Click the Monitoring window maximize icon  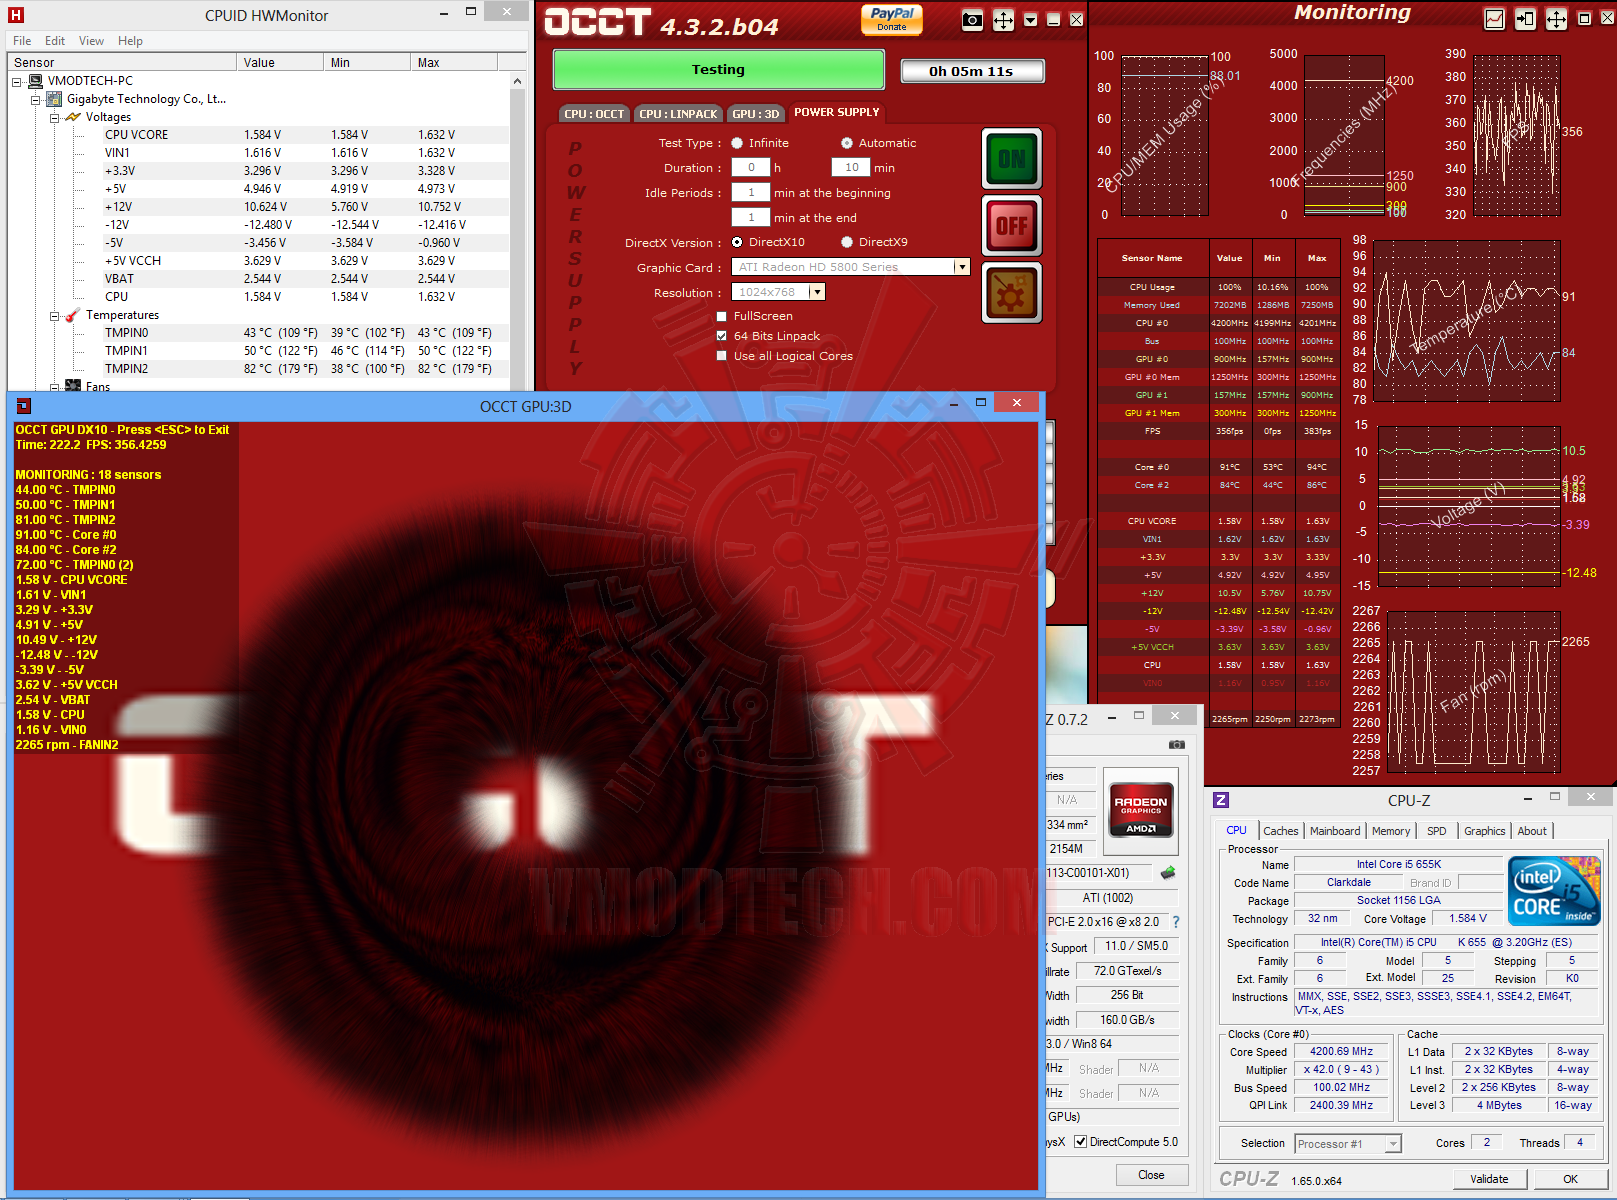[x=1584, y=19]
